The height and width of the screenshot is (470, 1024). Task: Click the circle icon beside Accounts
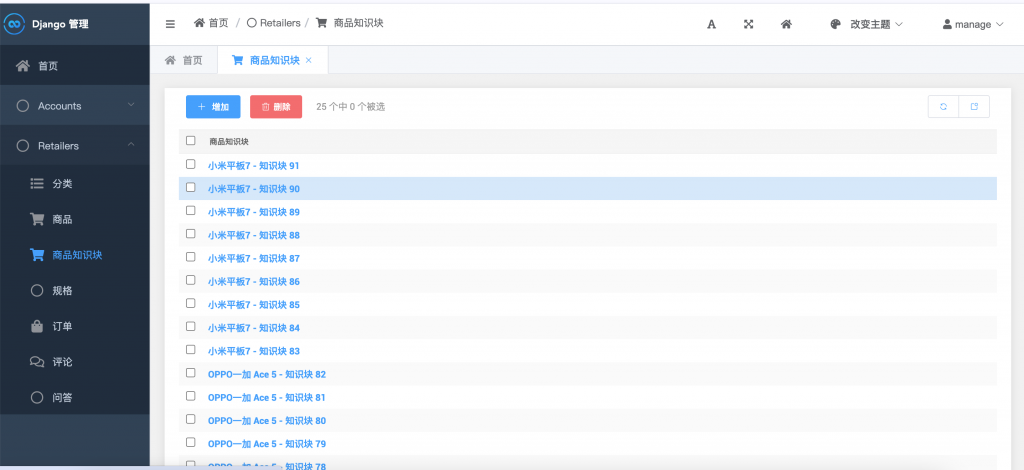[x=23, y=106]
